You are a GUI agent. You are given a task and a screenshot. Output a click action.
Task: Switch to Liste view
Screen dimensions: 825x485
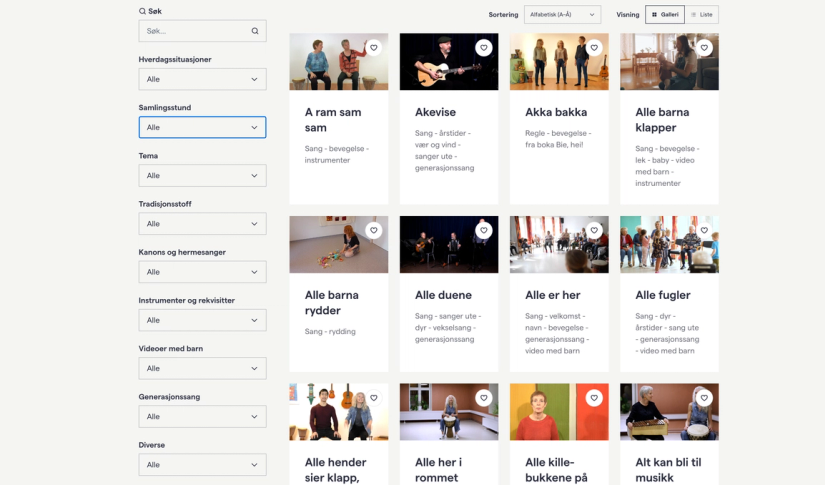coord(702,15)
